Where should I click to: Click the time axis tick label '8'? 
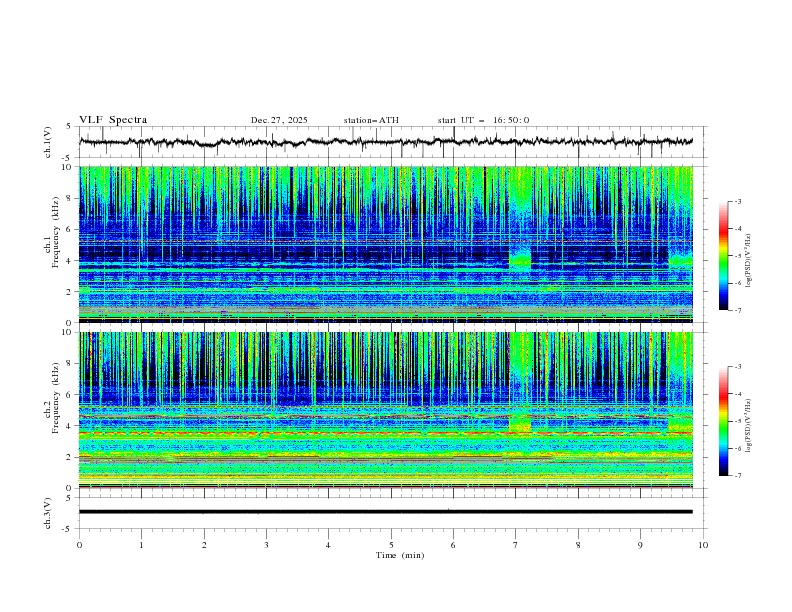click(x=578, y=545)
